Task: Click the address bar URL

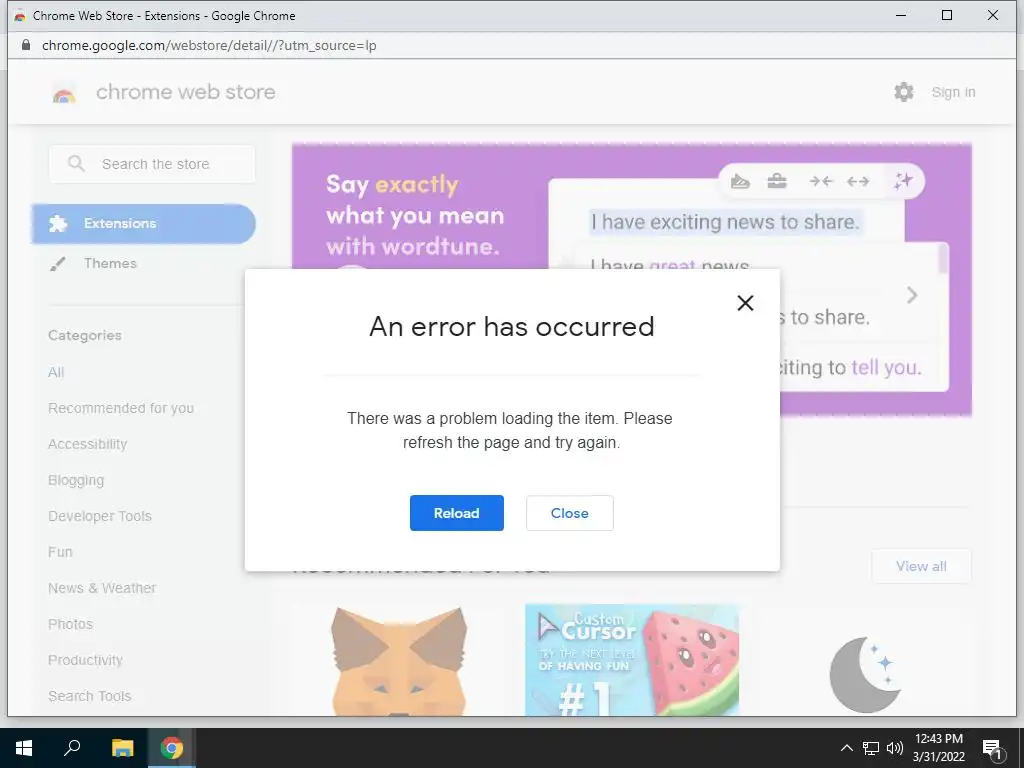Action: [209, 45]
